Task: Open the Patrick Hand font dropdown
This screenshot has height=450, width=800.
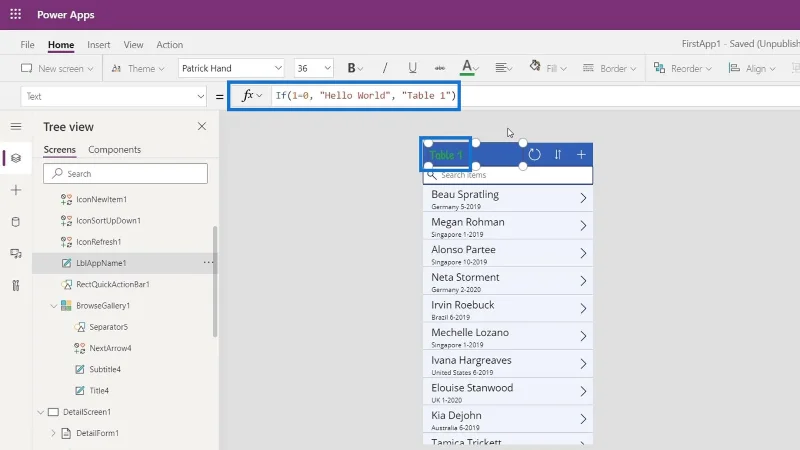Action: [231, 68]
